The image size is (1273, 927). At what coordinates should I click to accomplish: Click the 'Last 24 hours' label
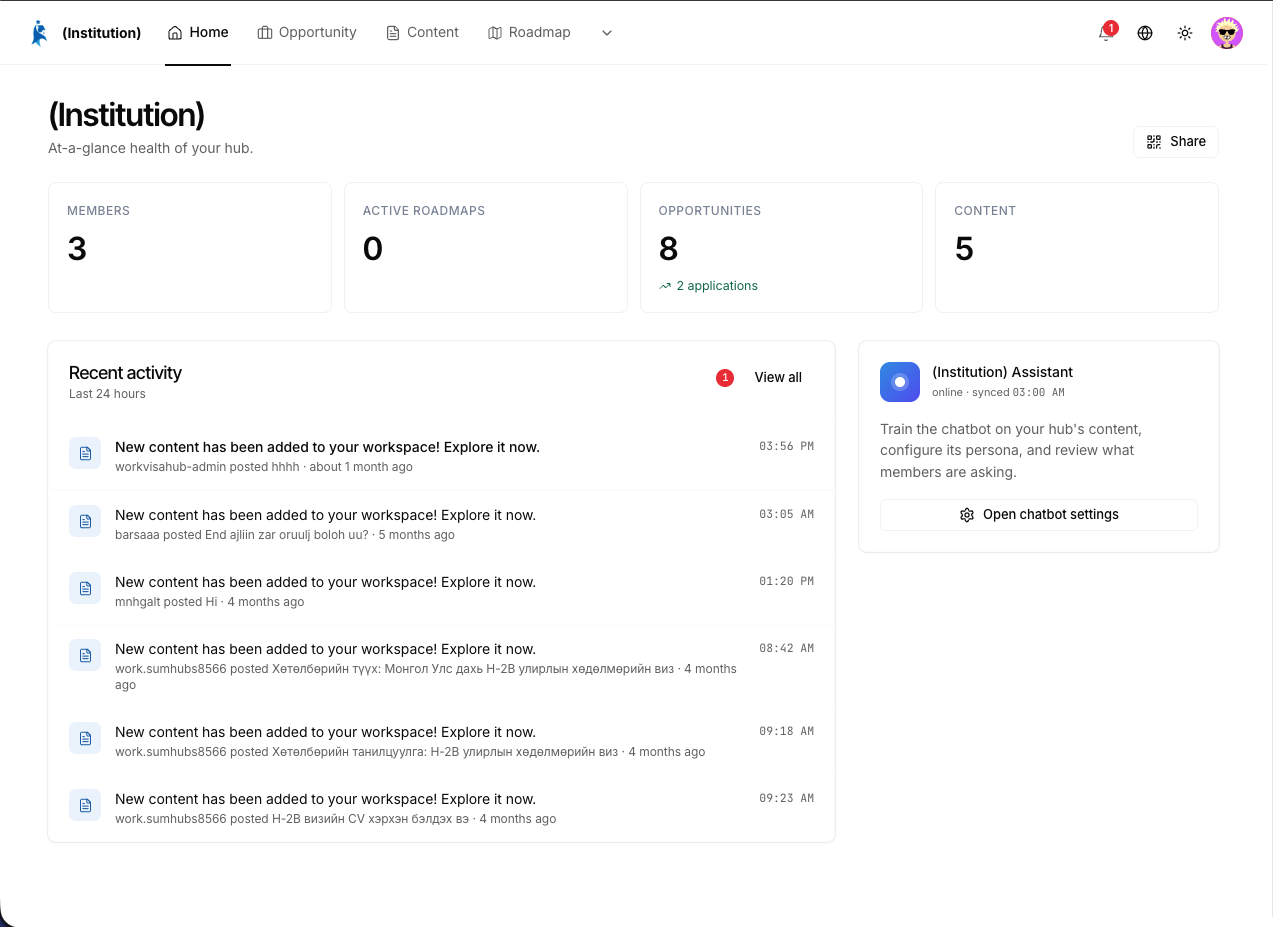click(x=107, y=394)
